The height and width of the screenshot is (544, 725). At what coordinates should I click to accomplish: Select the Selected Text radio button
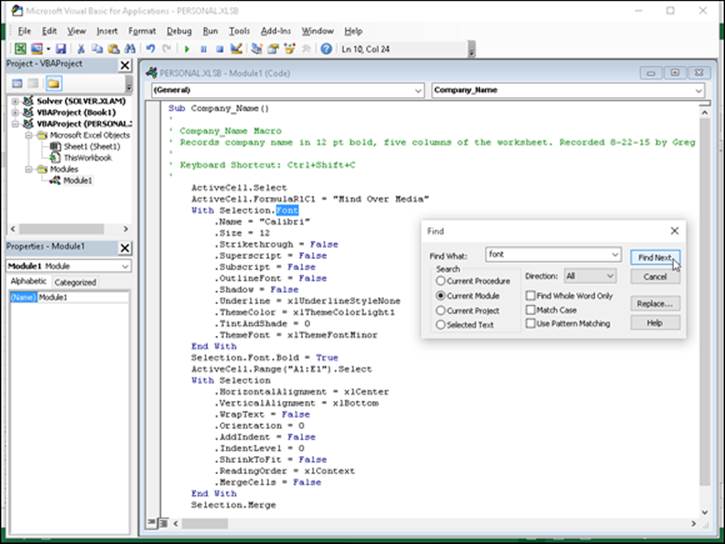[440, 324]
